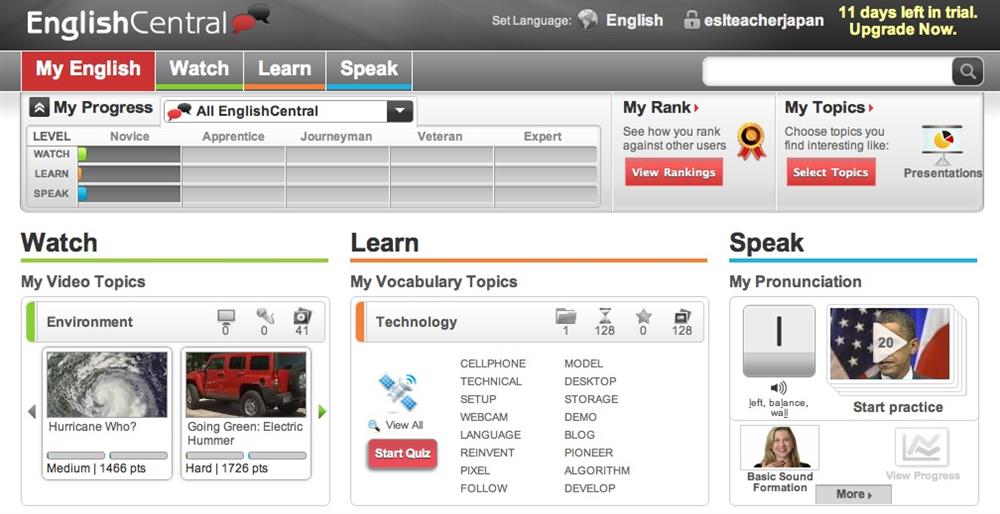Click the word TECHNICAL
The image size is (1000, 514).
click(491, 381)
